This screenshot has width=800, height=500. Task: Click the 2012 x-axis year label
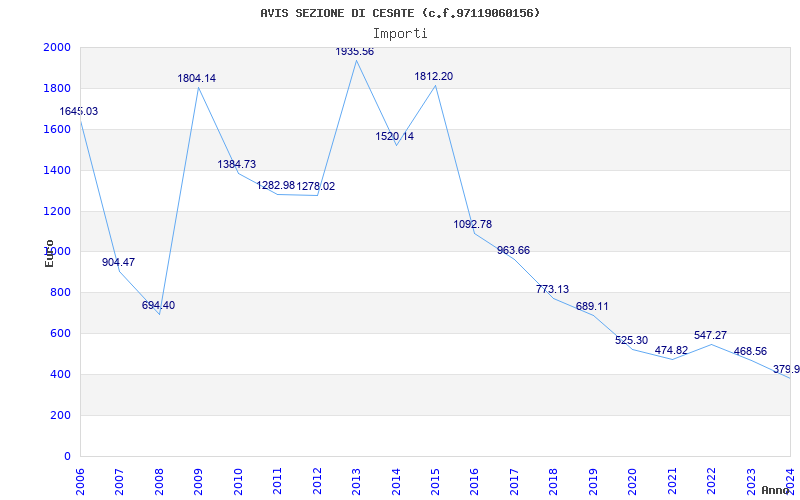pos(317,481)
